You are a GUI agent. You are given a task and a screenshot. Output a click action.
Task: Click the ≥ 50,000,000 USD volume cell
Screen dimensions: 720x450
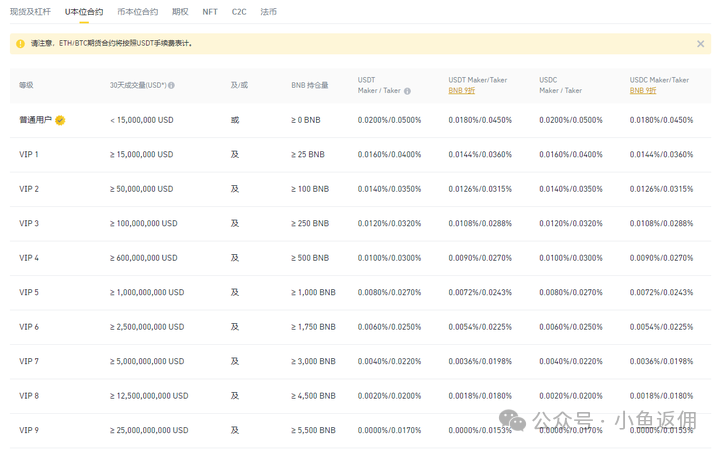click(x=141, y=189)
